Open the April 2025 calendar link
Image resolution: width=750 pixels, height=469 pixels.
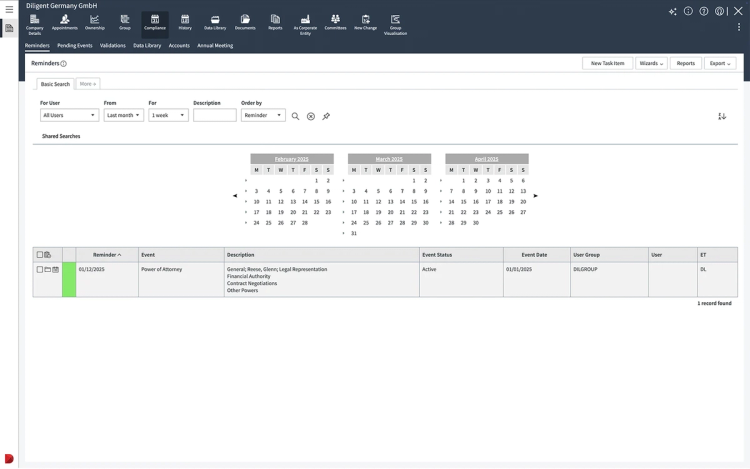pos(486,159)
